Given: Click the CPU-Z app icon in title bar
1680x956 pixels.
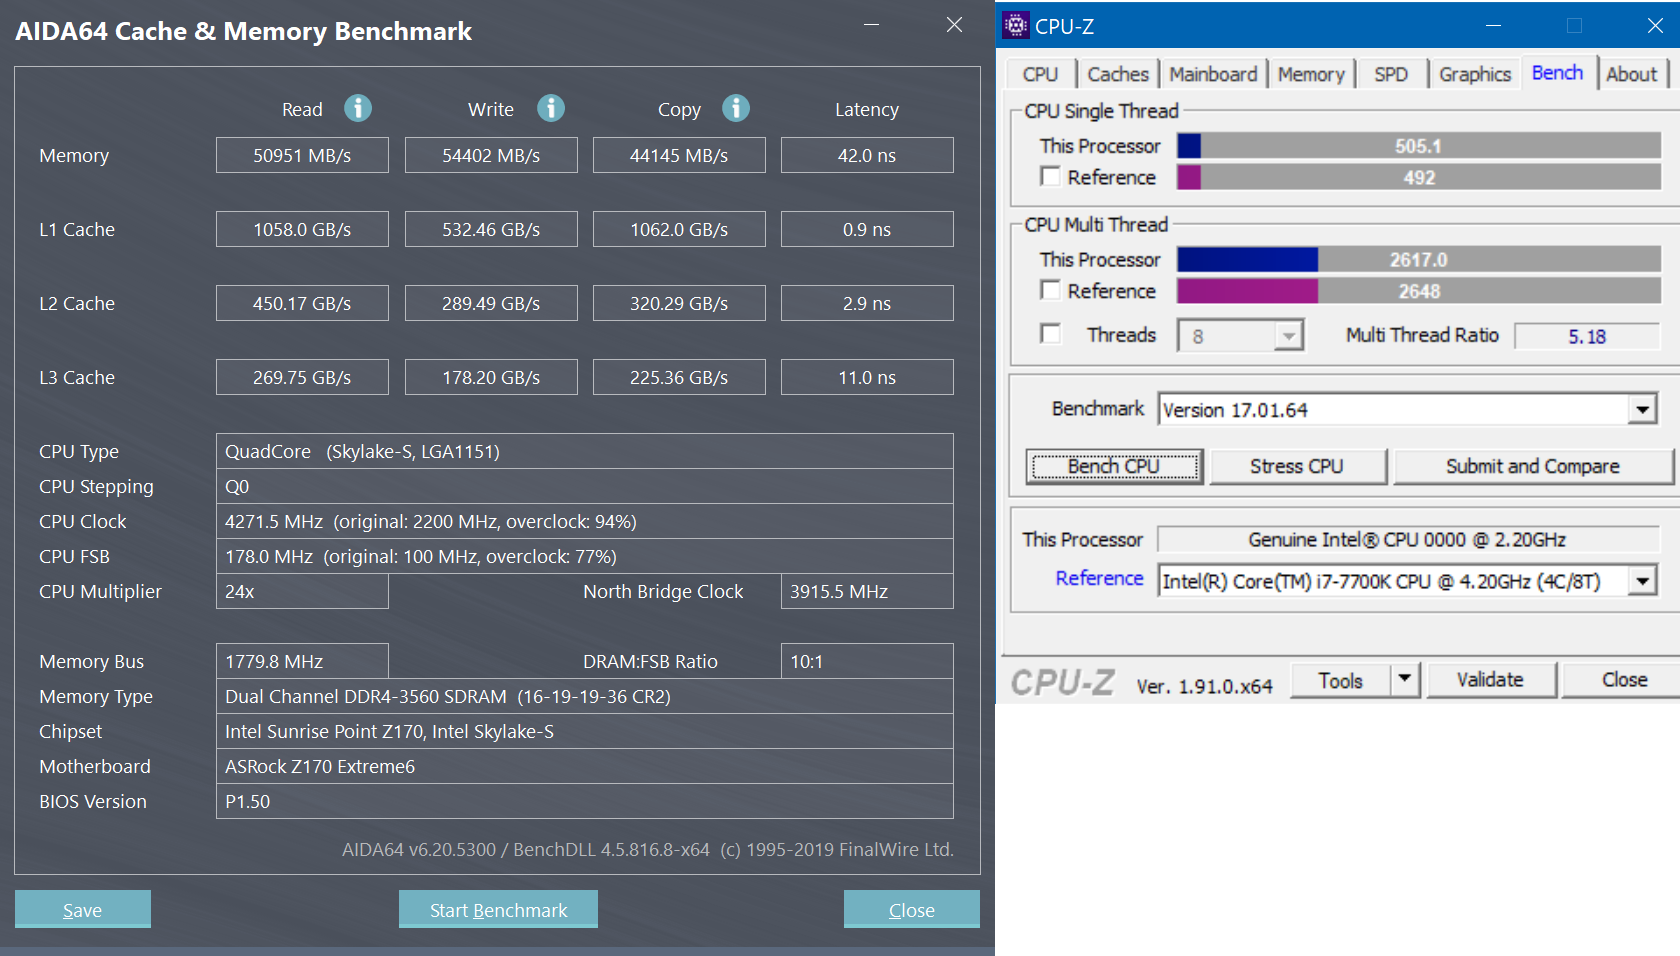Looking at the screenshot, I should click(x=1016, y=25).
